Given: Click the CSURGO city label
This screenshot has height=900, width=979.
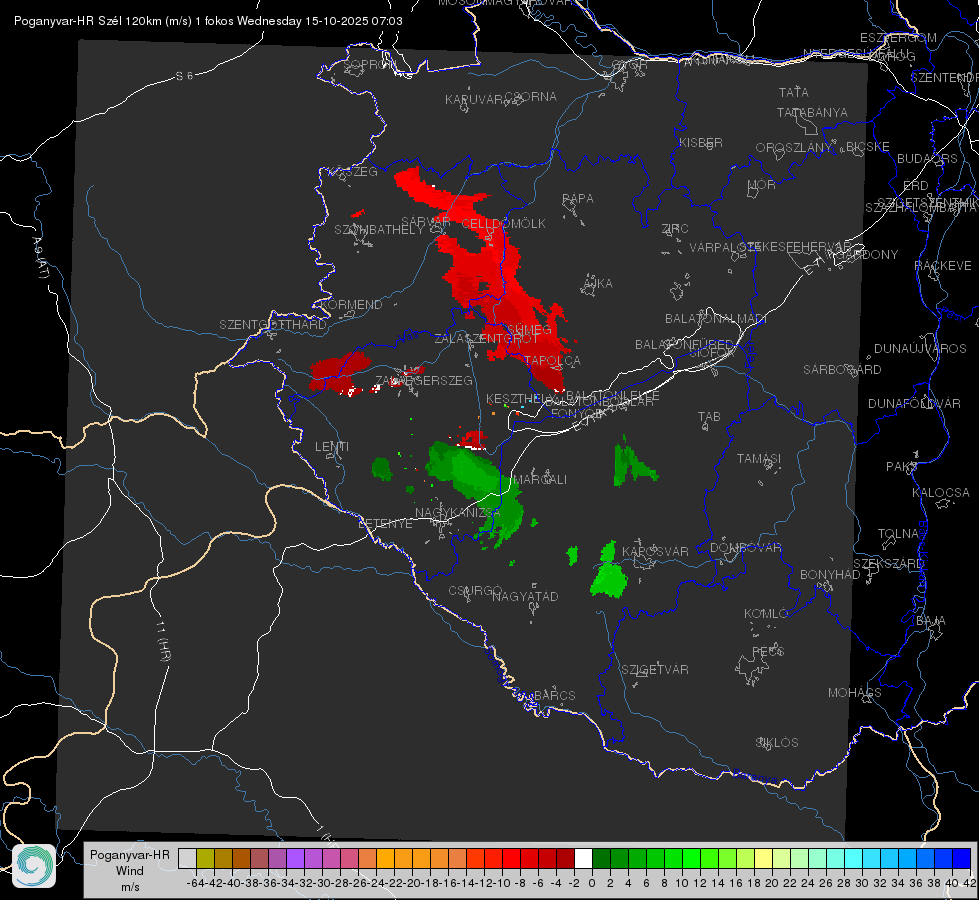Looking at the screenshot, I should 475,590.
